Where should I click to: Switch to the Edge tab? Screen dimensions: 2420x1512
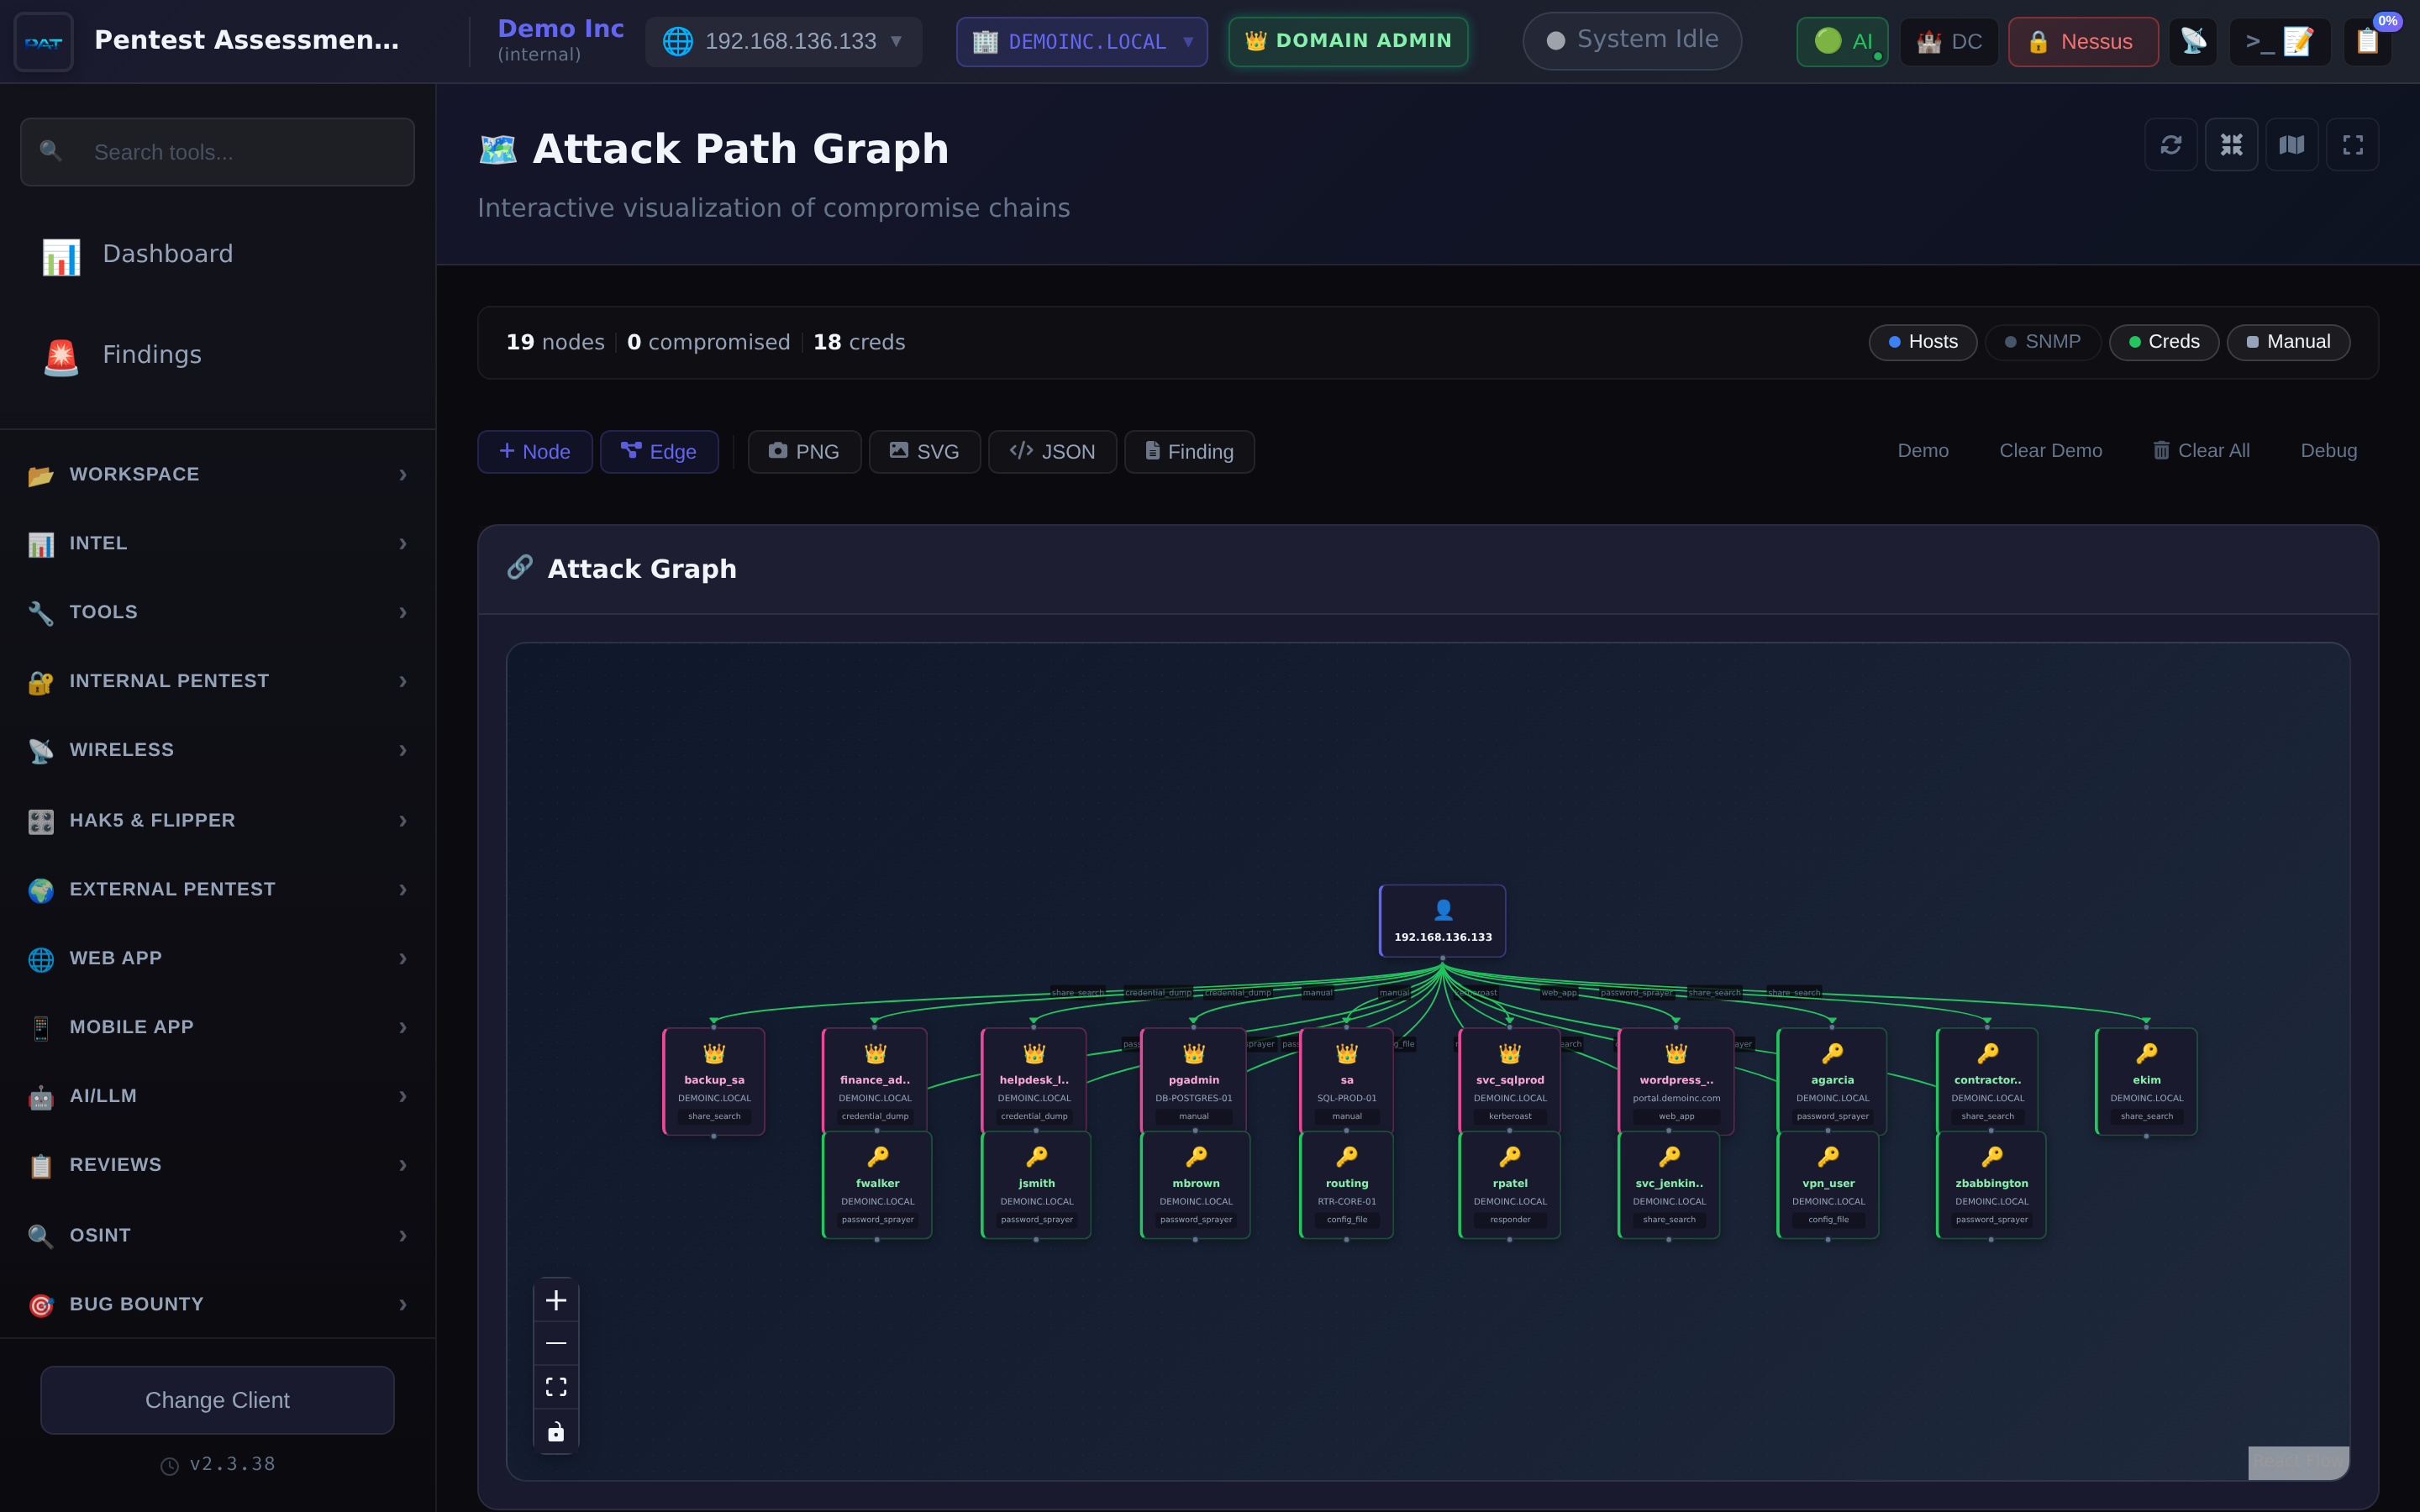(659, 451)
